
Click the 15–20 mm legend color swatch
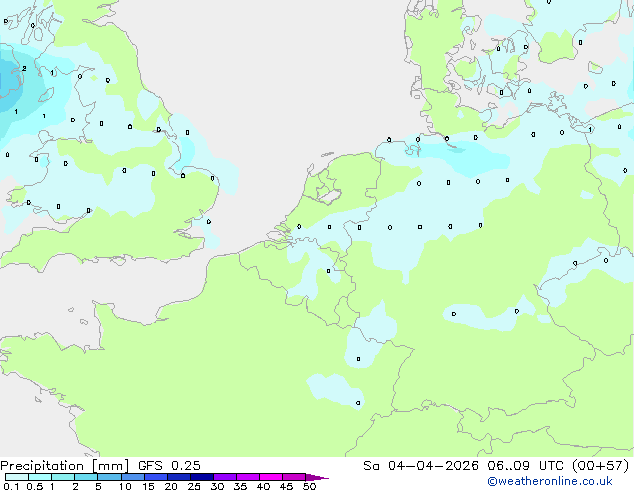tap(155, 477)
